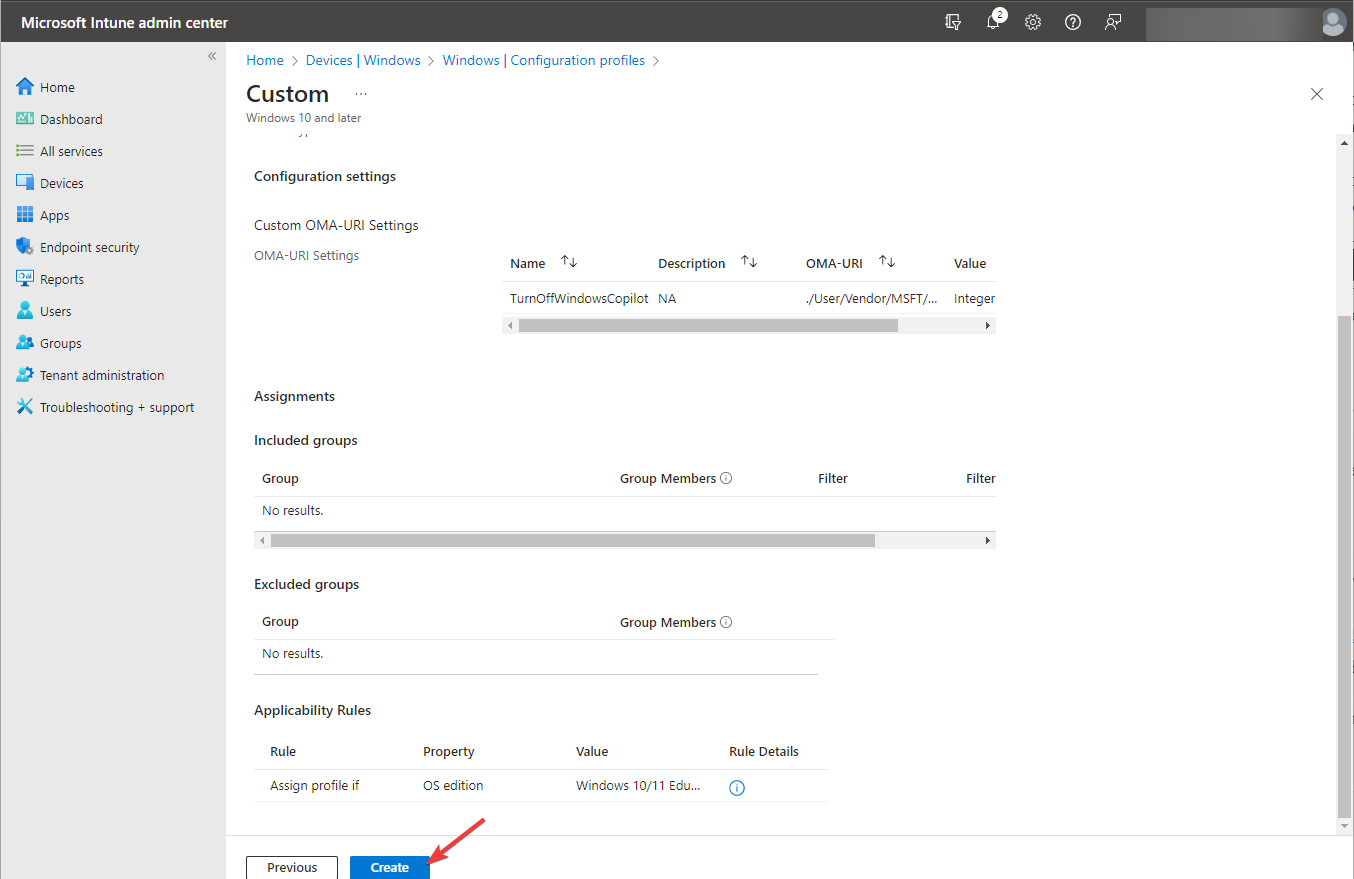Open the notifications bell icon
1354x879 pixels.
[993, 22]
